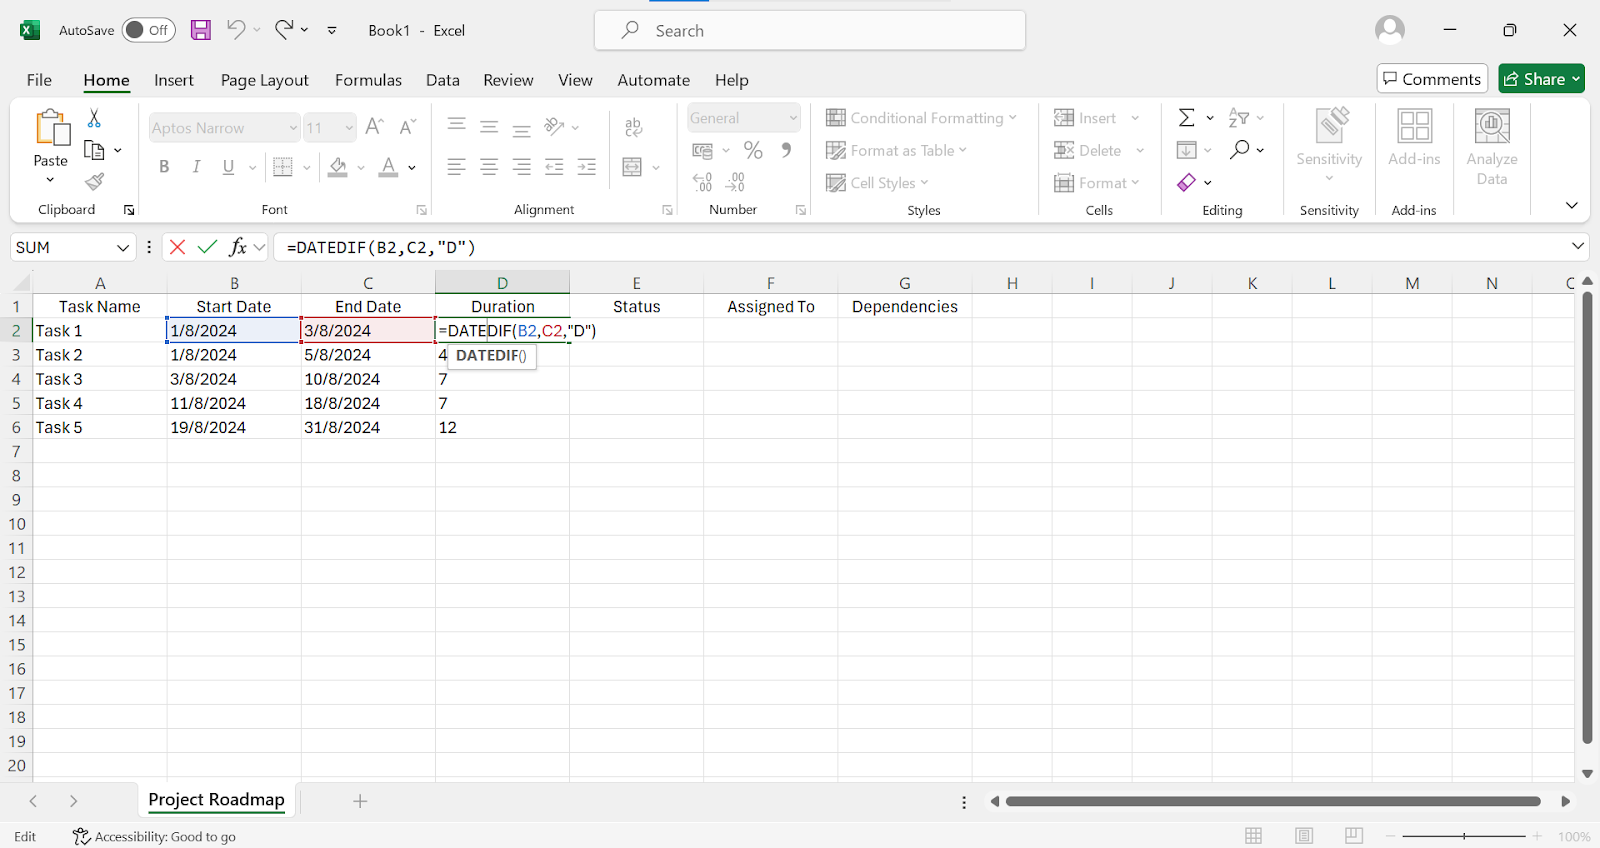Click Increase Indent icon
Screen dimensions: 1600x848
point(587,167)
